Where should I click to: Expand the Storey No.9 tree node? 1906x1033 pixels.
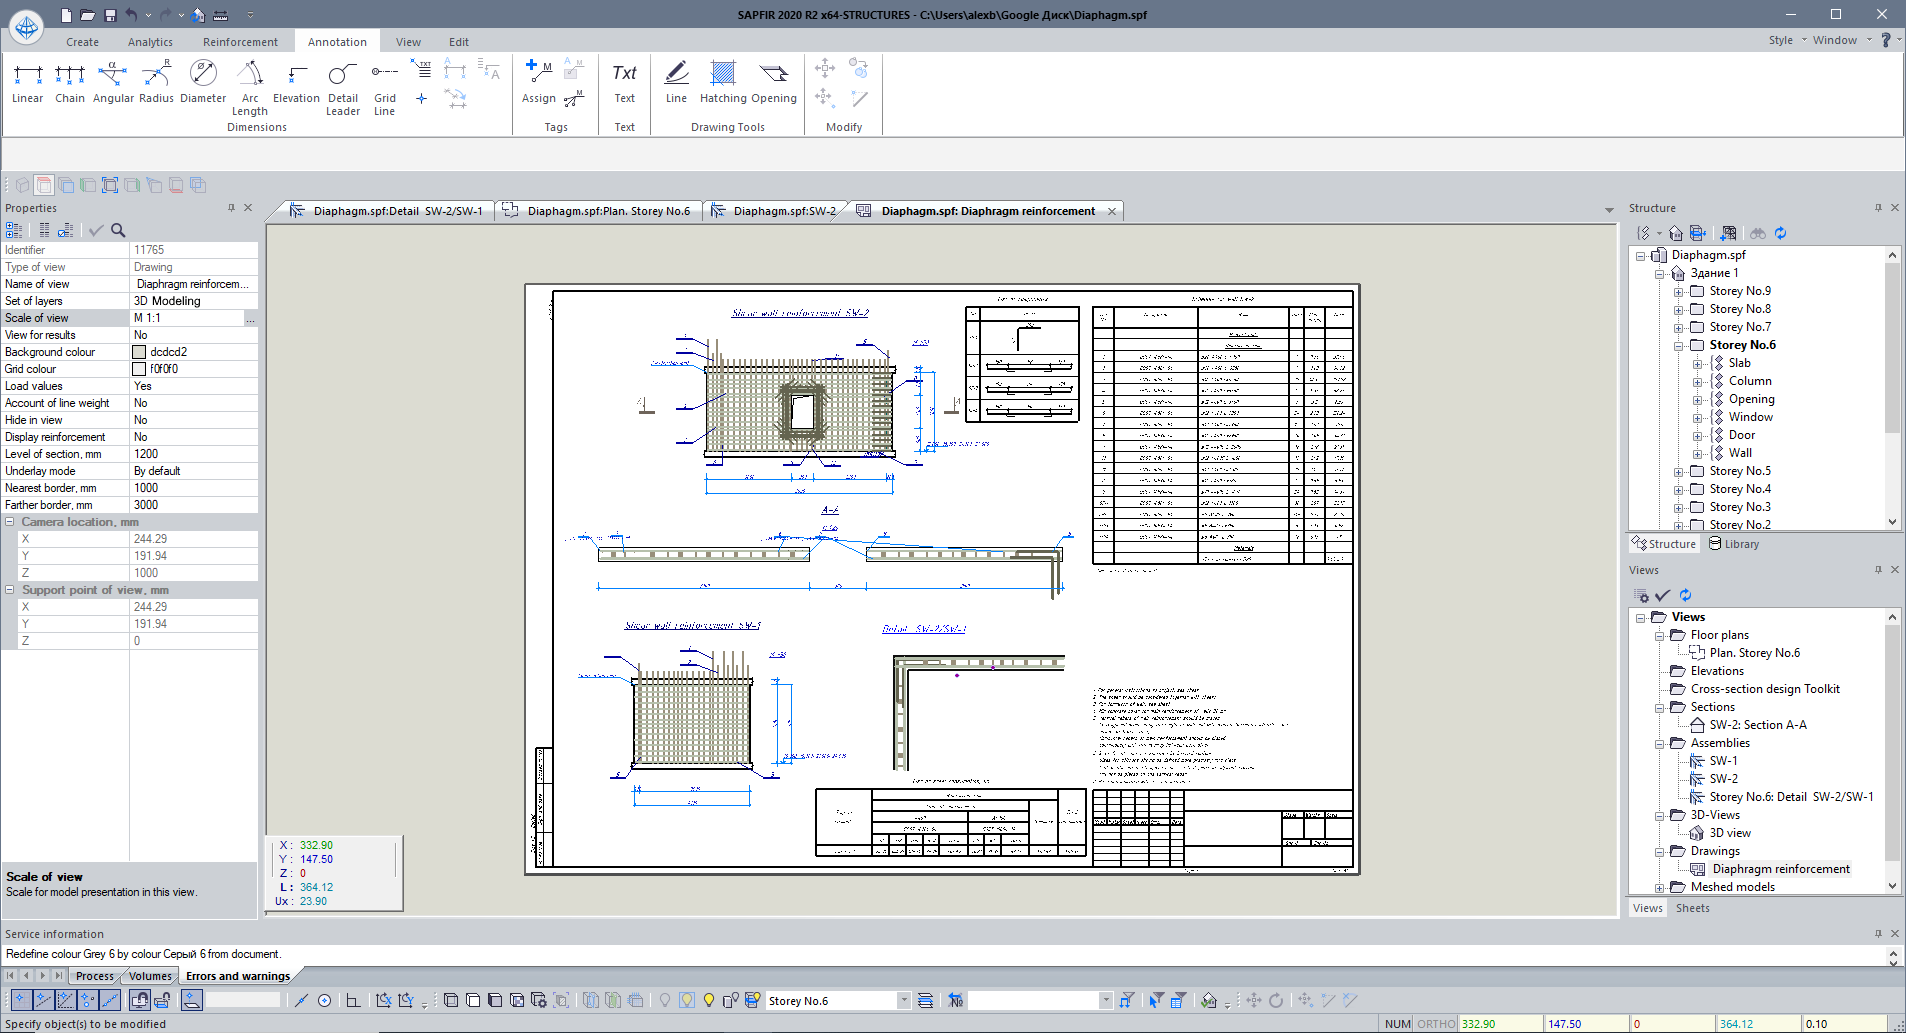tap(1679, 291)
